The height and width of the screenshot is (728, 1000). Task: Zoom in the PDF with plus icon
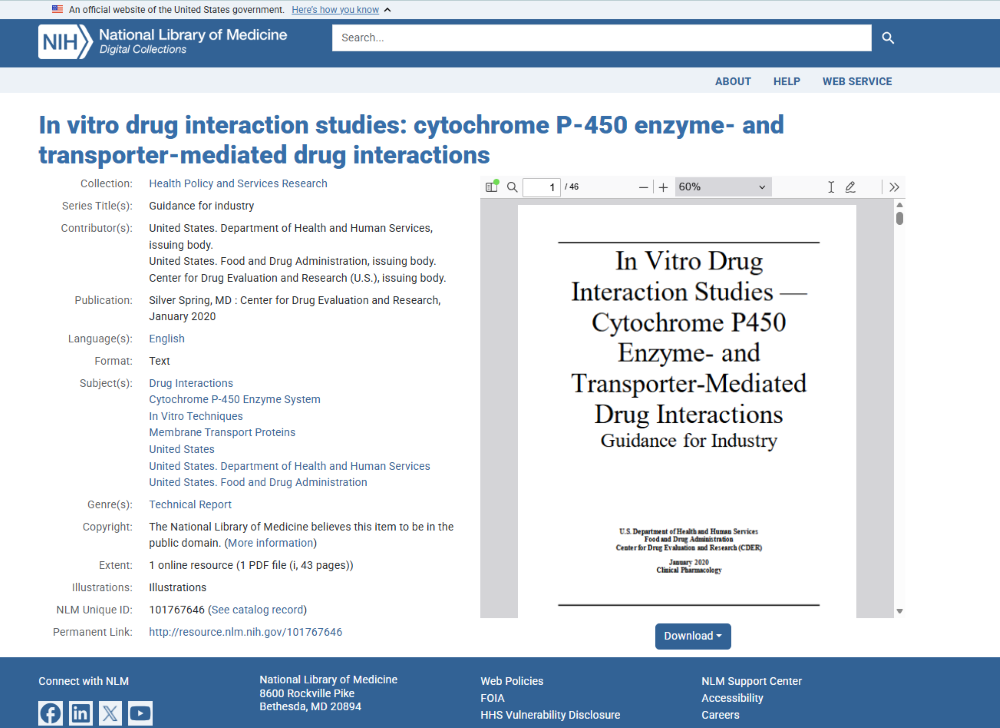coord(663,187)
